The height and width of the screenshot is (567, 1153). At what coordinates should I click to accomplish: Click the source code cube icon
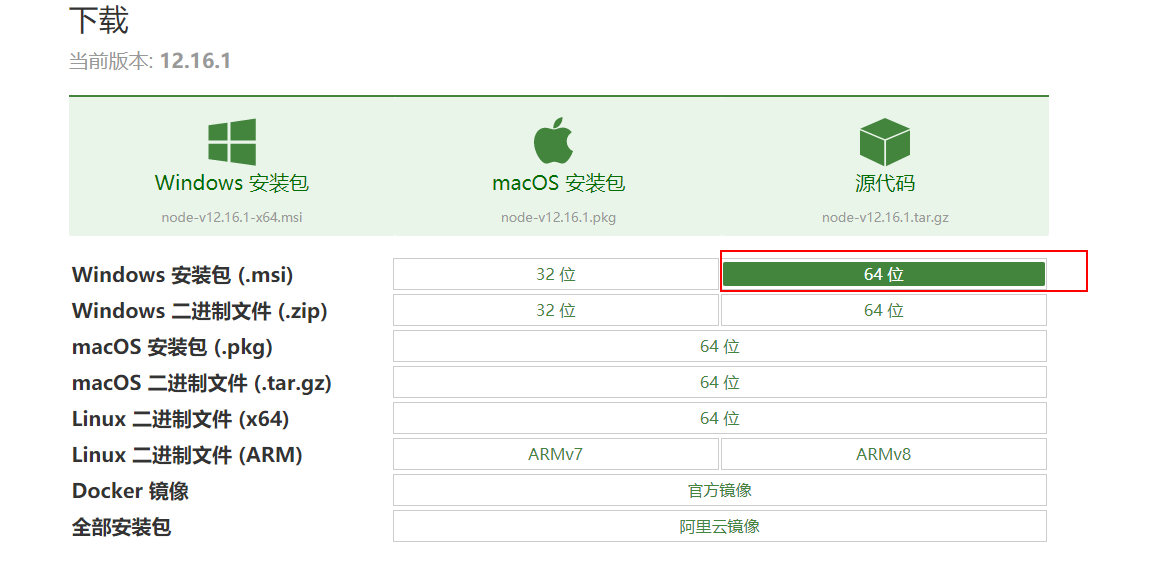click(x=885, y=142)
